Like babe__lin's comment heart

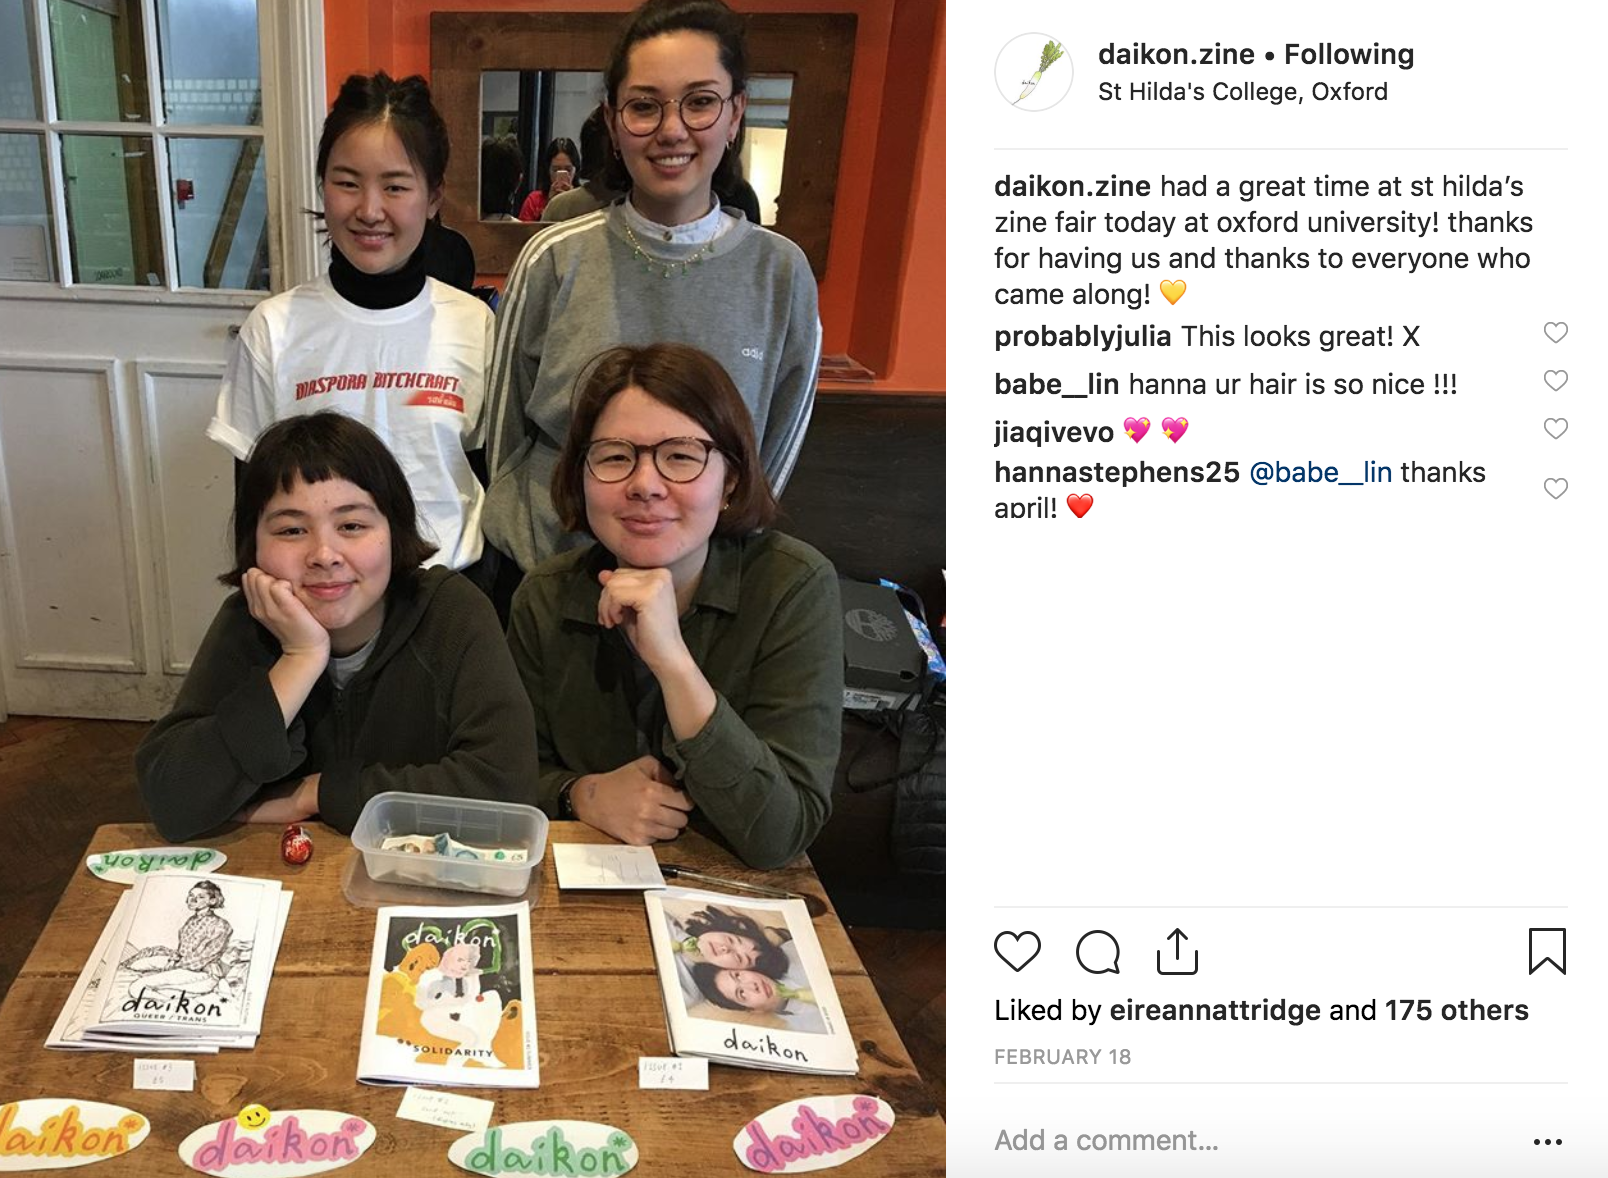tap(1555, 380)
